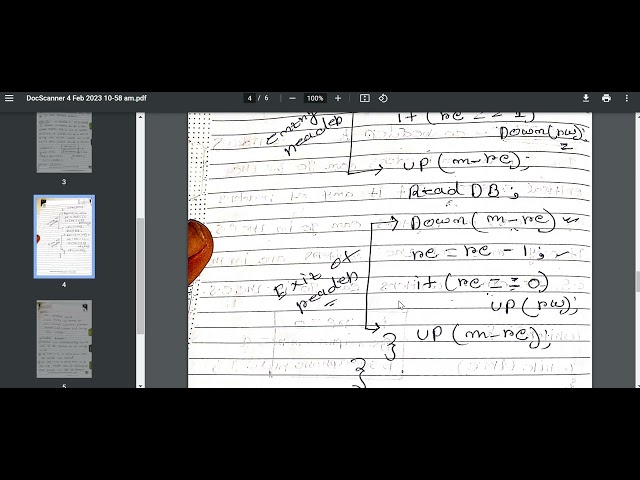Download the PDF file
The image size is (640, 480).
tap(586, 98)
